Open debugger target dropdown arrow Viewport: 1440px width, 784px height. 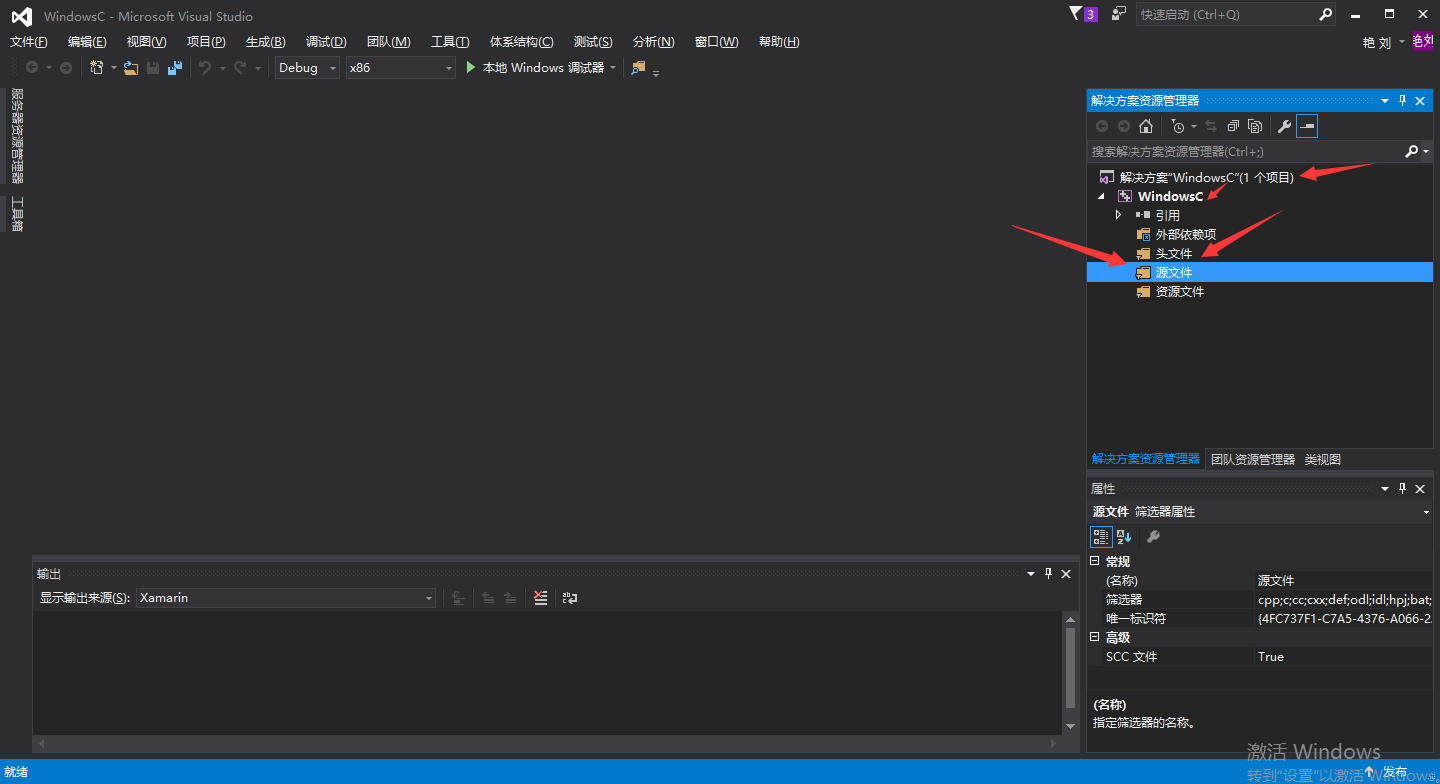[x=613, y=68]
